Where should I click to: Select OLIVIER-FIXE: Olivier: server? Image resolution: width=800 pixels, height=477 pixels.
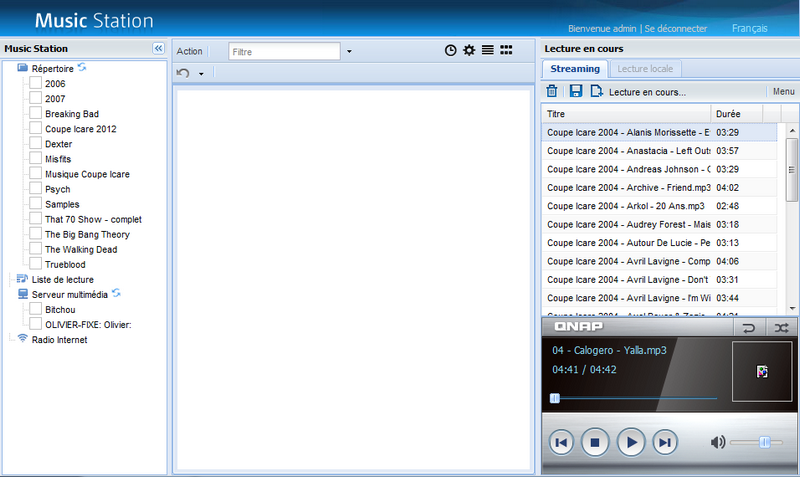88,324
